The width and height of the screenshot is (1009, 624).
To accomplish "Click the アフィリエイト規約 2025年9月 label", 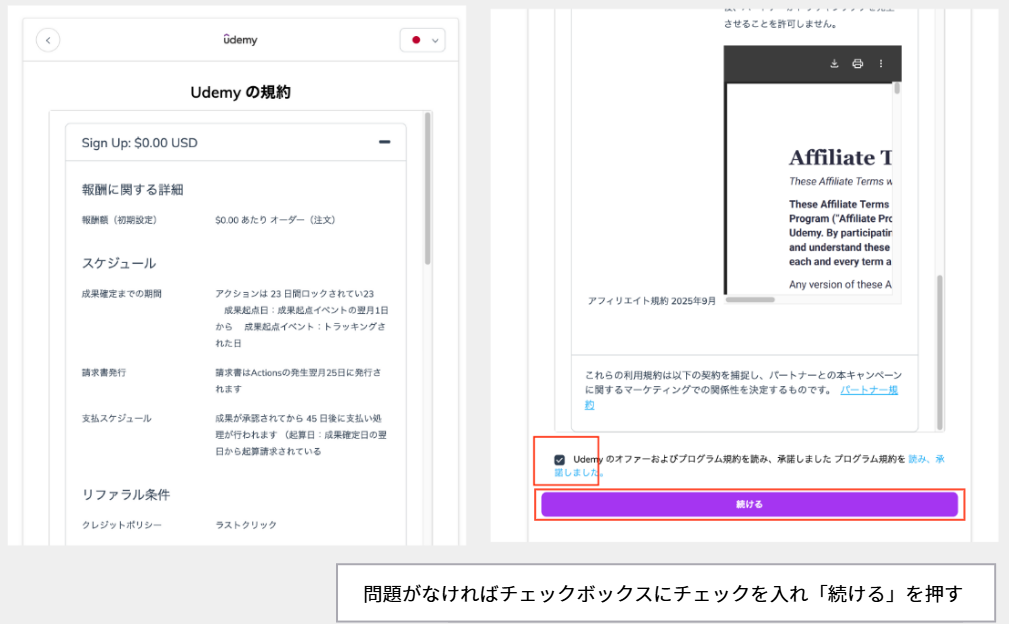I will coord(652,300).
